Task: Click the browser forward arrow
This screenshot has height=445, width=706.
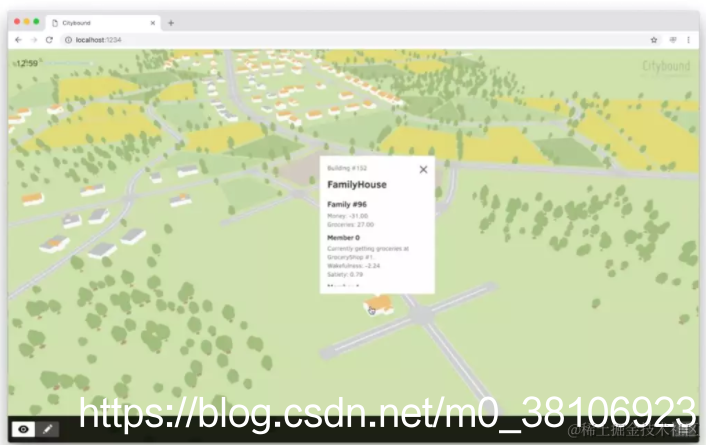Action: (x=34, y=40)
